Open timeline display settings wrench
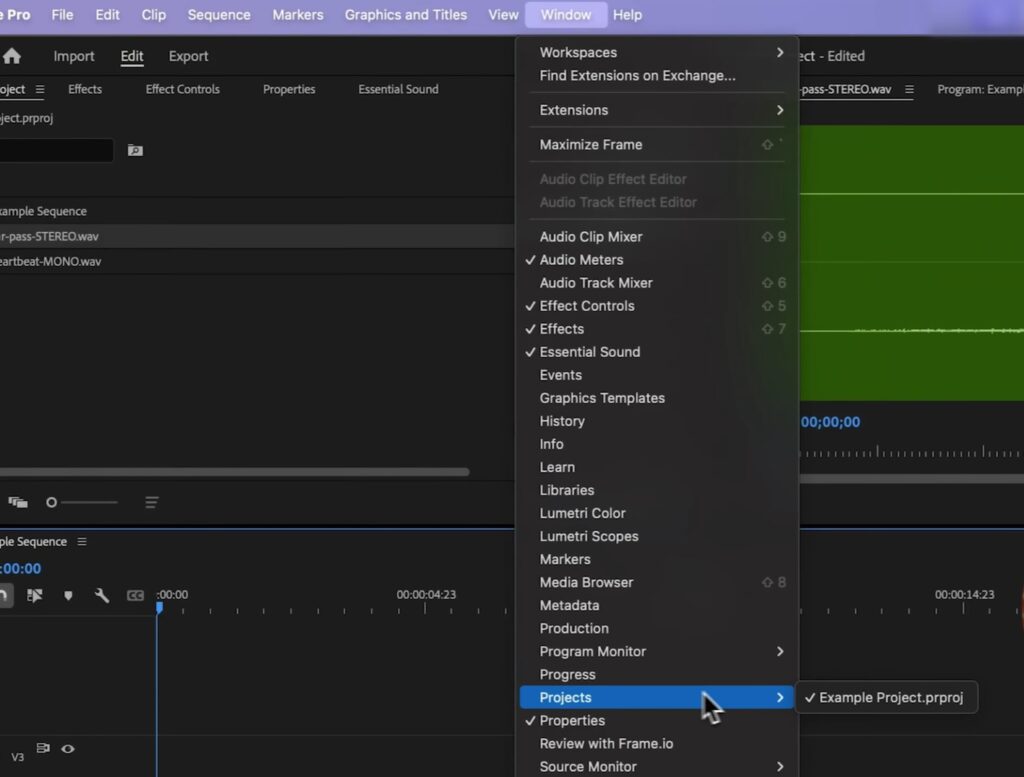This screenshot has width=1024, height=777. [x=101, y=595]
